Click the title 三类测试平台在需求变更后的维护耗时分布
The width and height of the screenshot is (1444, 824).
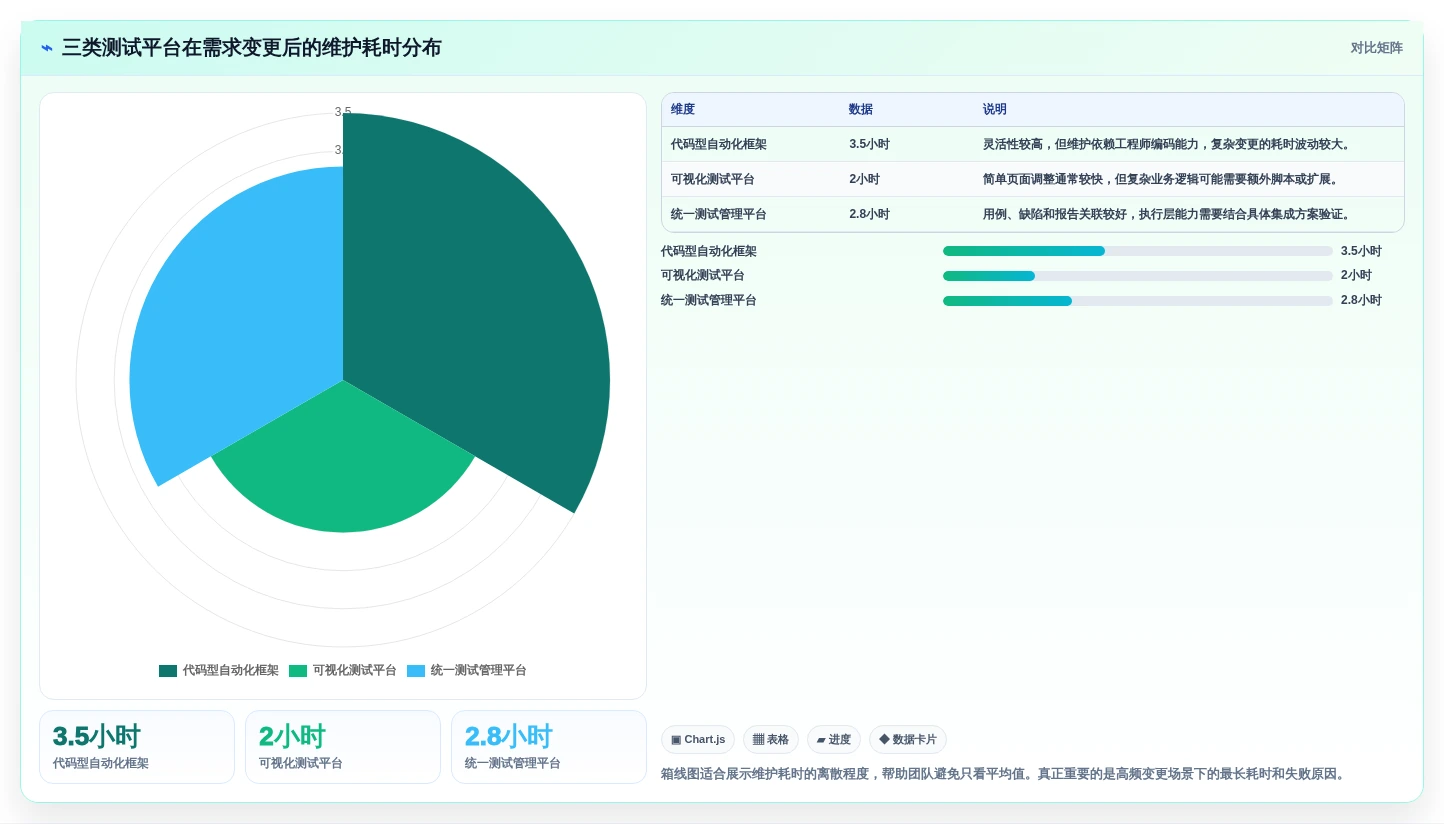[251, 48]
